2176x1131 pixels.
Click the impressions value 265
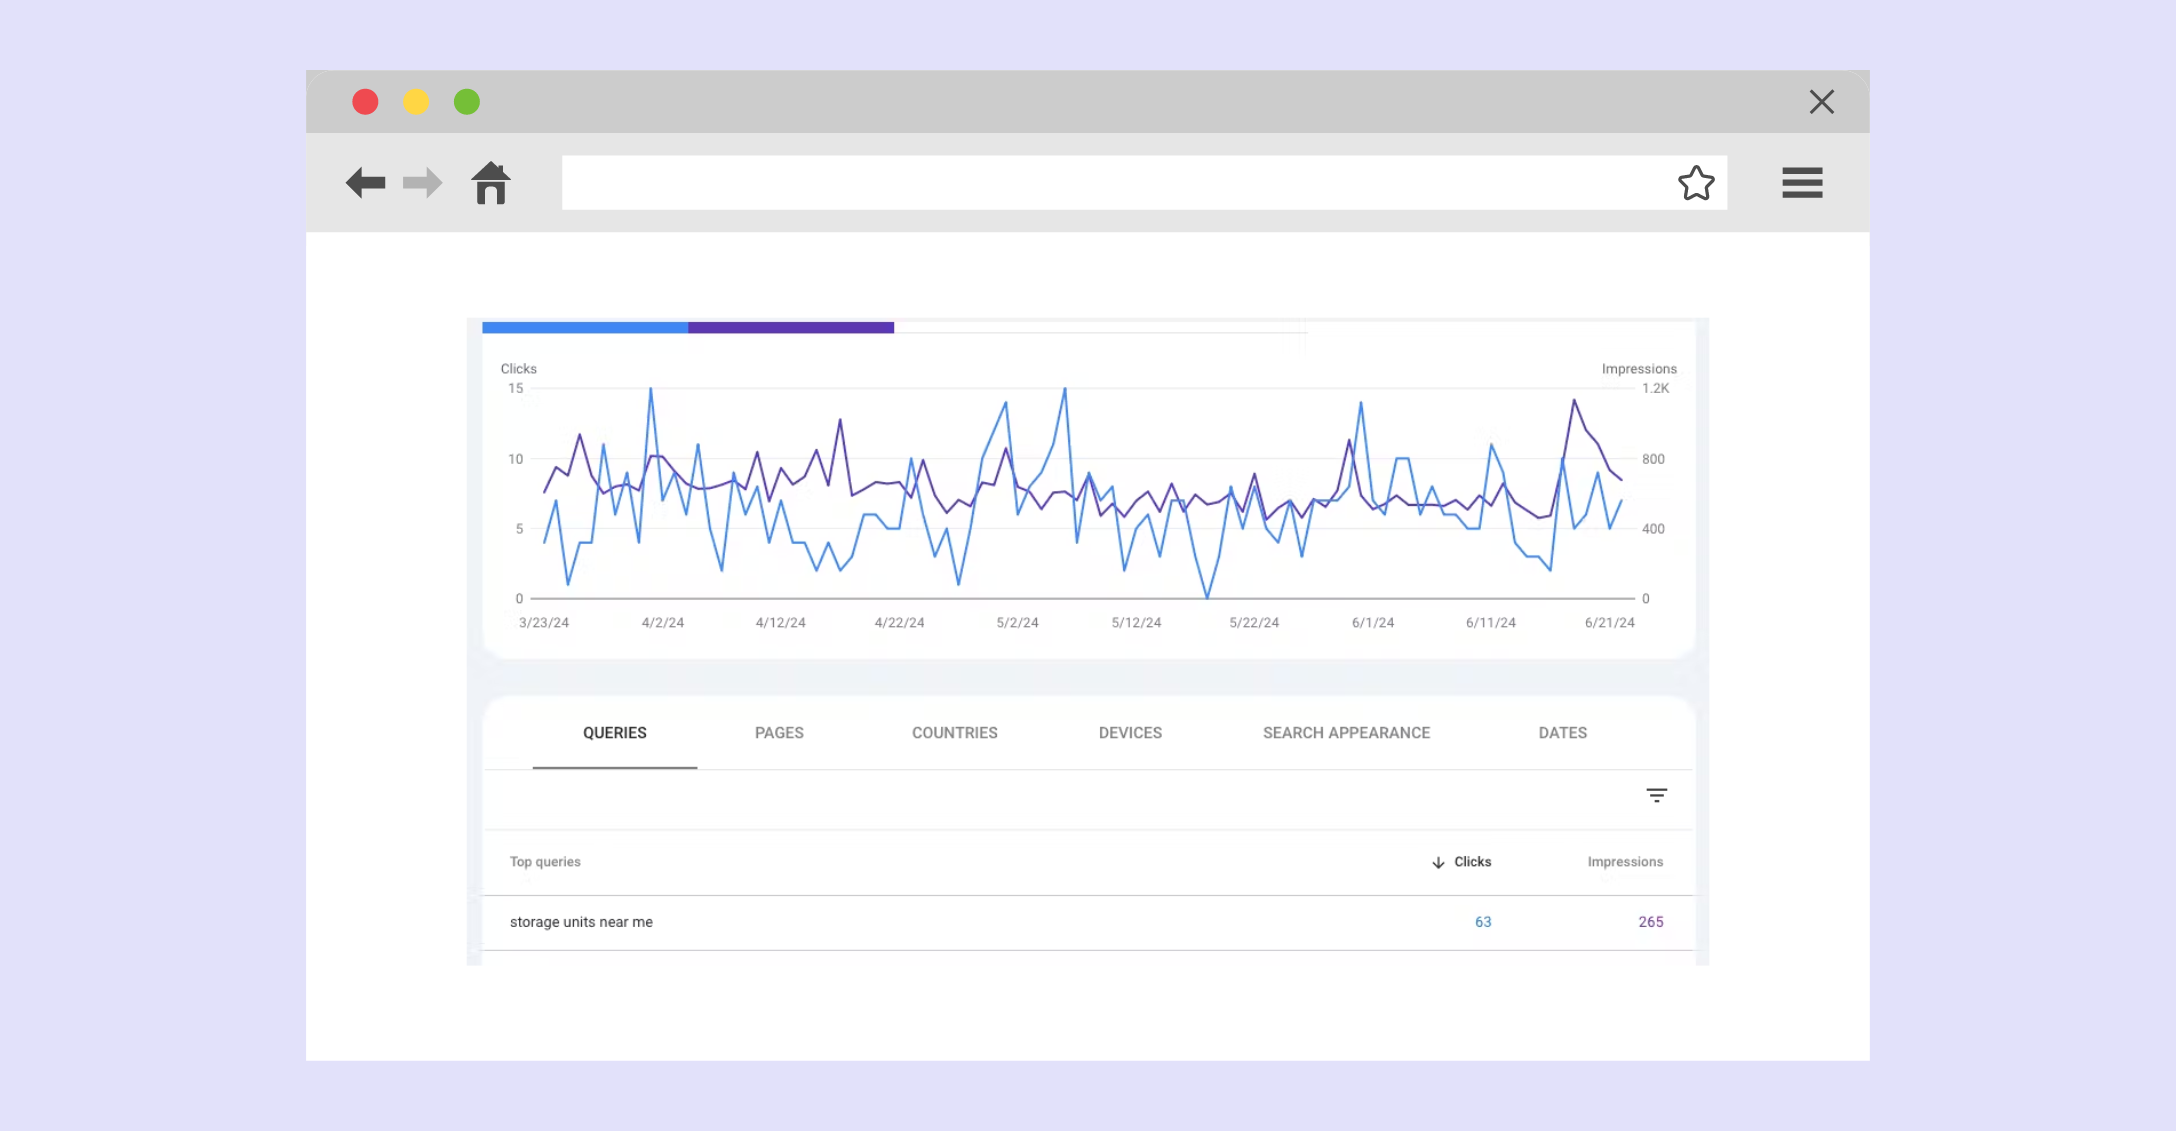pyautogui.click(x=1651, y=922)
